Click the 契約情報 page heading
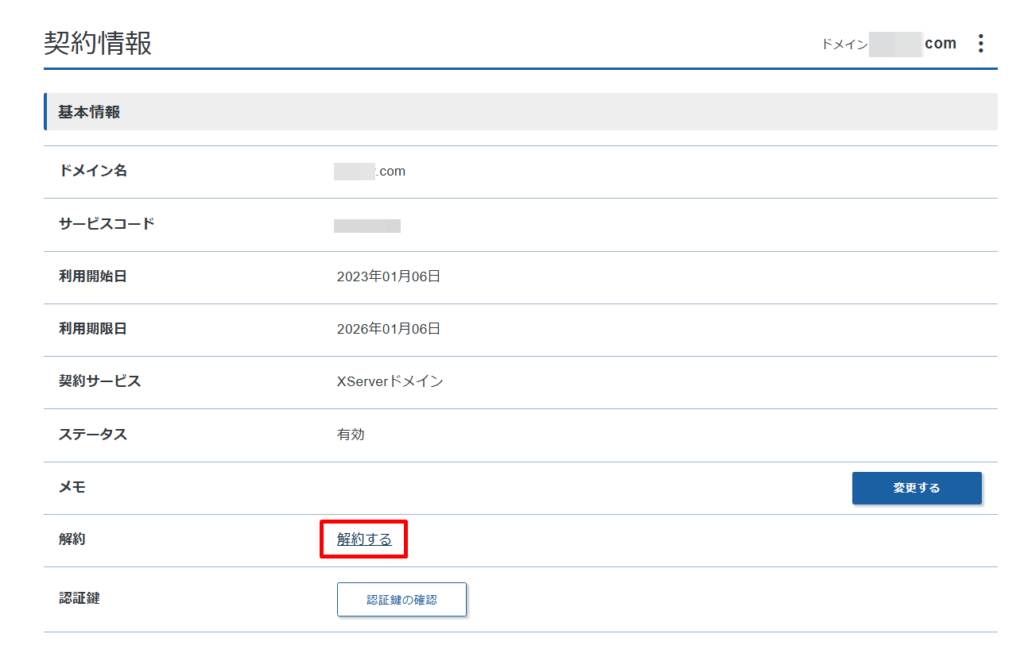 click(x=98, y=43)
